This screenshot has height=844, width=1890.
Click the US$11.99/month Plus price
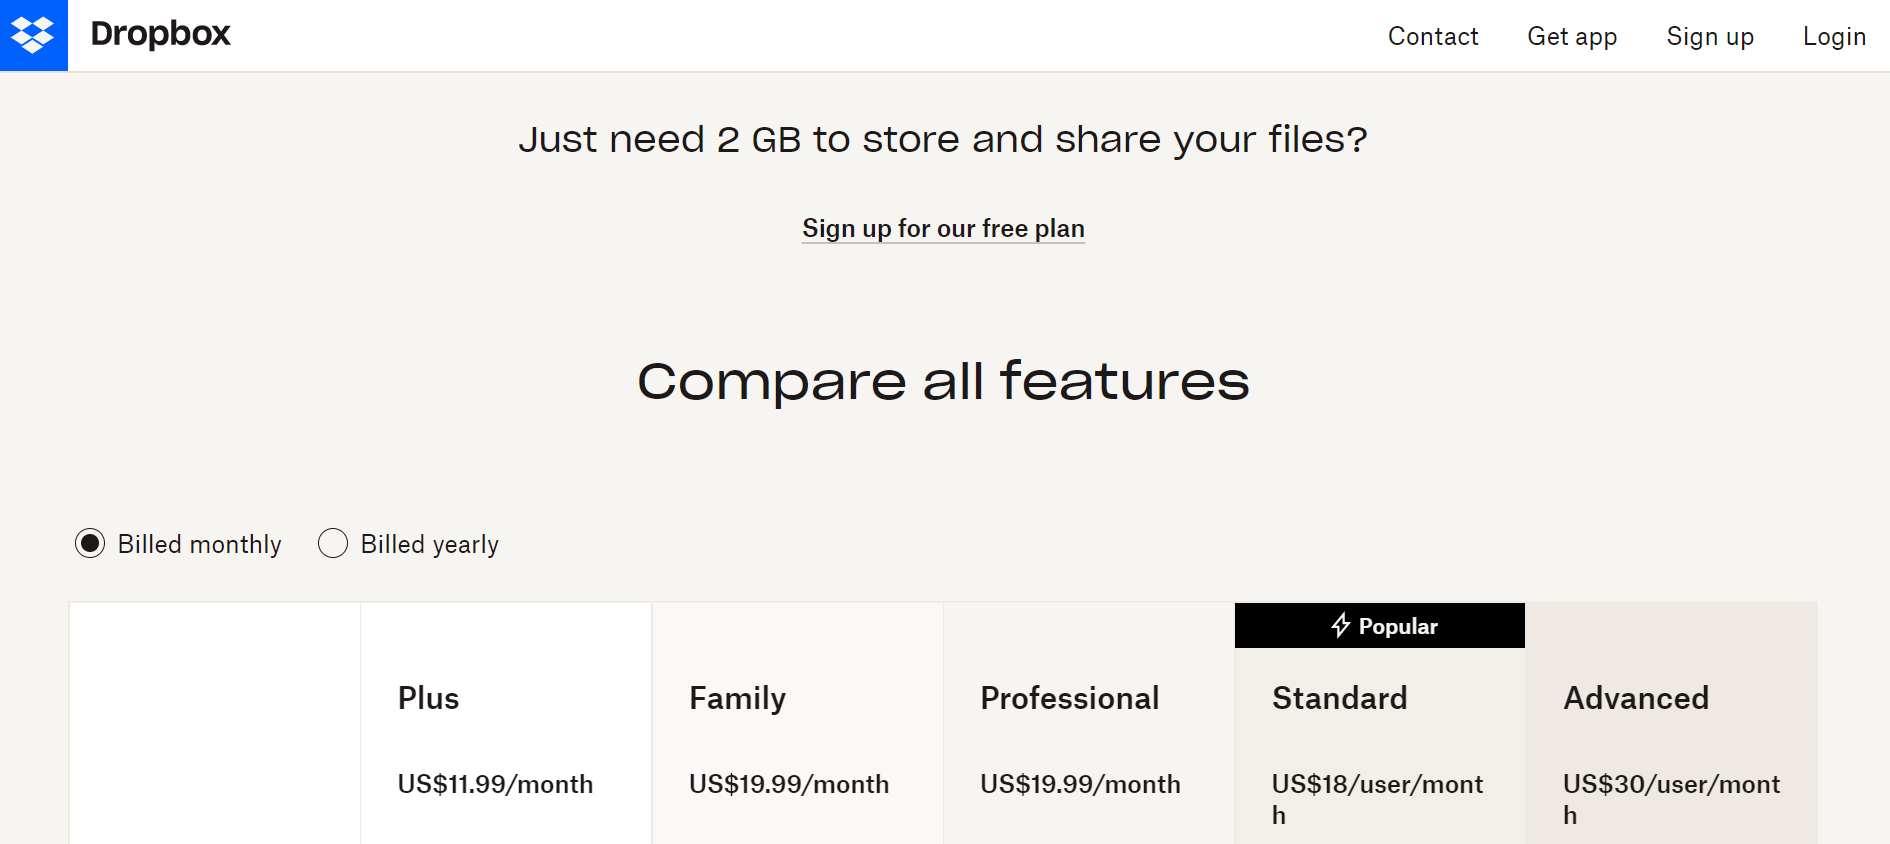(x=495, y=784)
